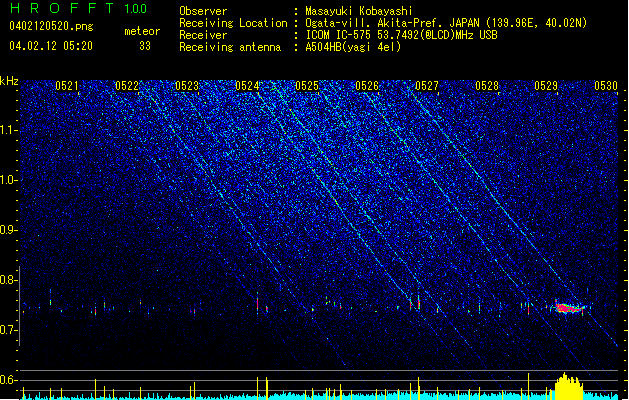Click the 0529 time marker
The height and width of the screenshot is (400, 629).
(x=546, y=86)
